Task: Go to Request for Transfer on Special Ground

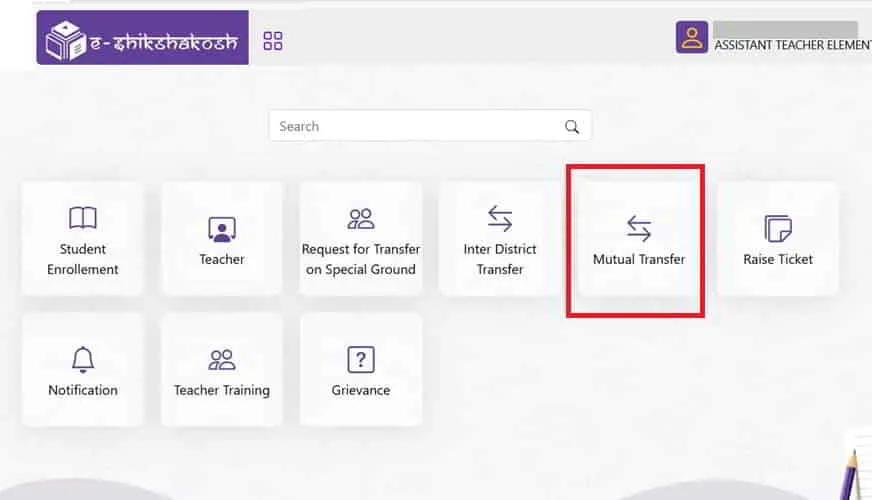Action: [361, 259]
